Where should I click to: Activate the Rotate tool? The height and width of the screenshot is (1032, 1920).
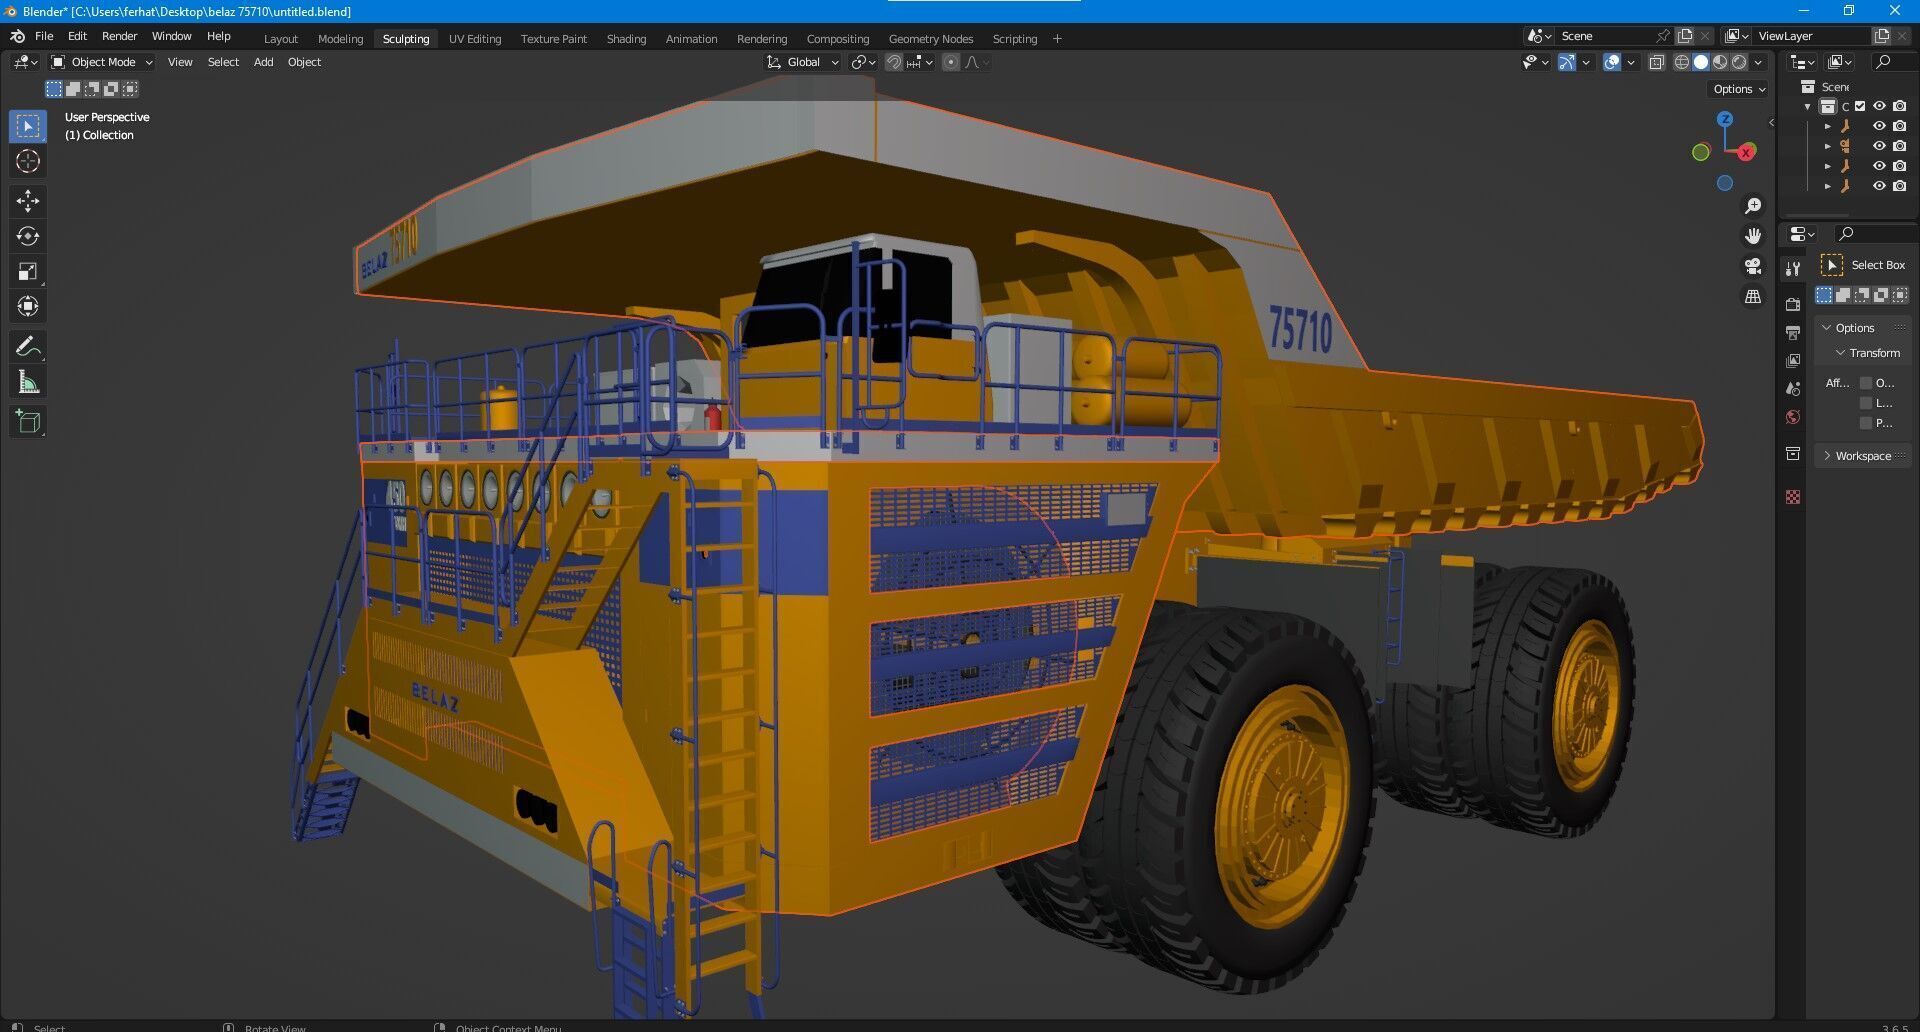click(x=28, y=236)
